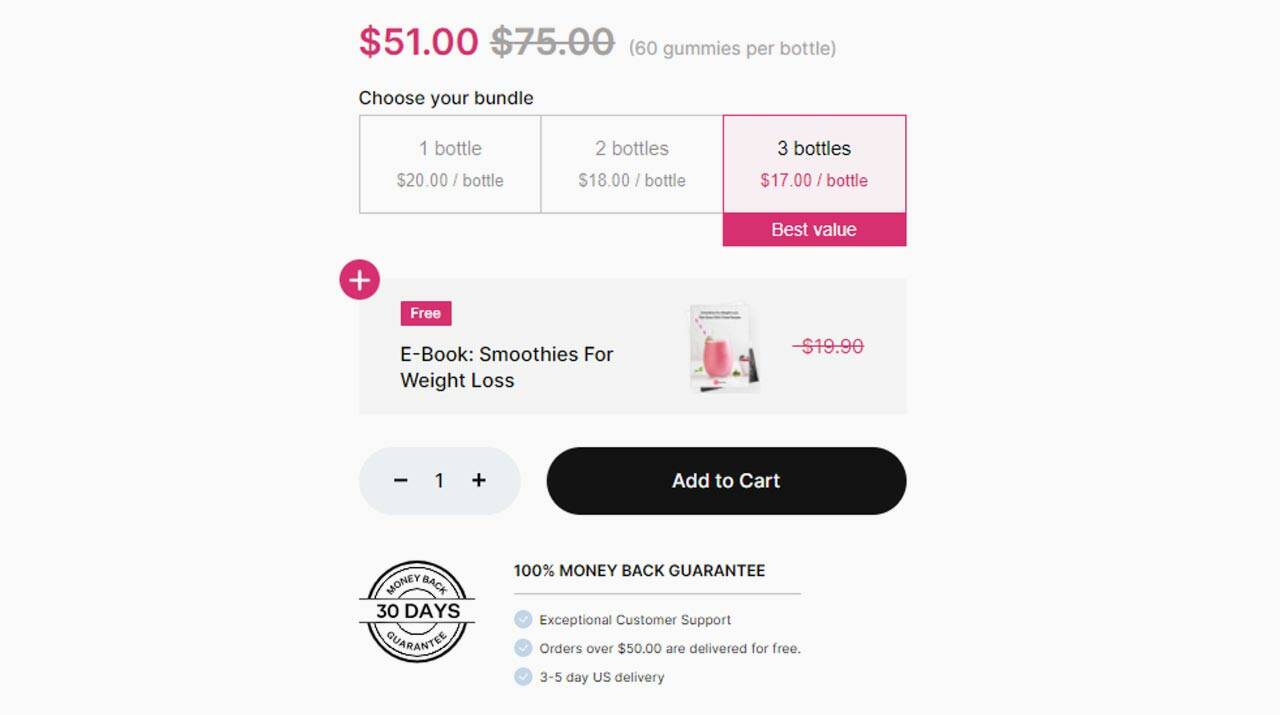Increase quantity with the plus button
This screenshot has height=715, width=1280.
coord(479,481)
